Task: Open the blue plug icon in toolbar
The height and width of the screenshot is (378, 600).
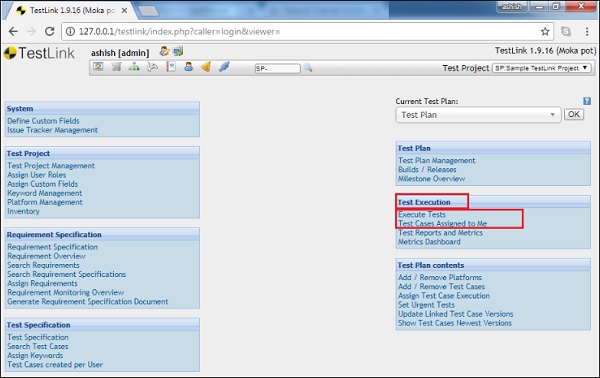Action: 224,67
